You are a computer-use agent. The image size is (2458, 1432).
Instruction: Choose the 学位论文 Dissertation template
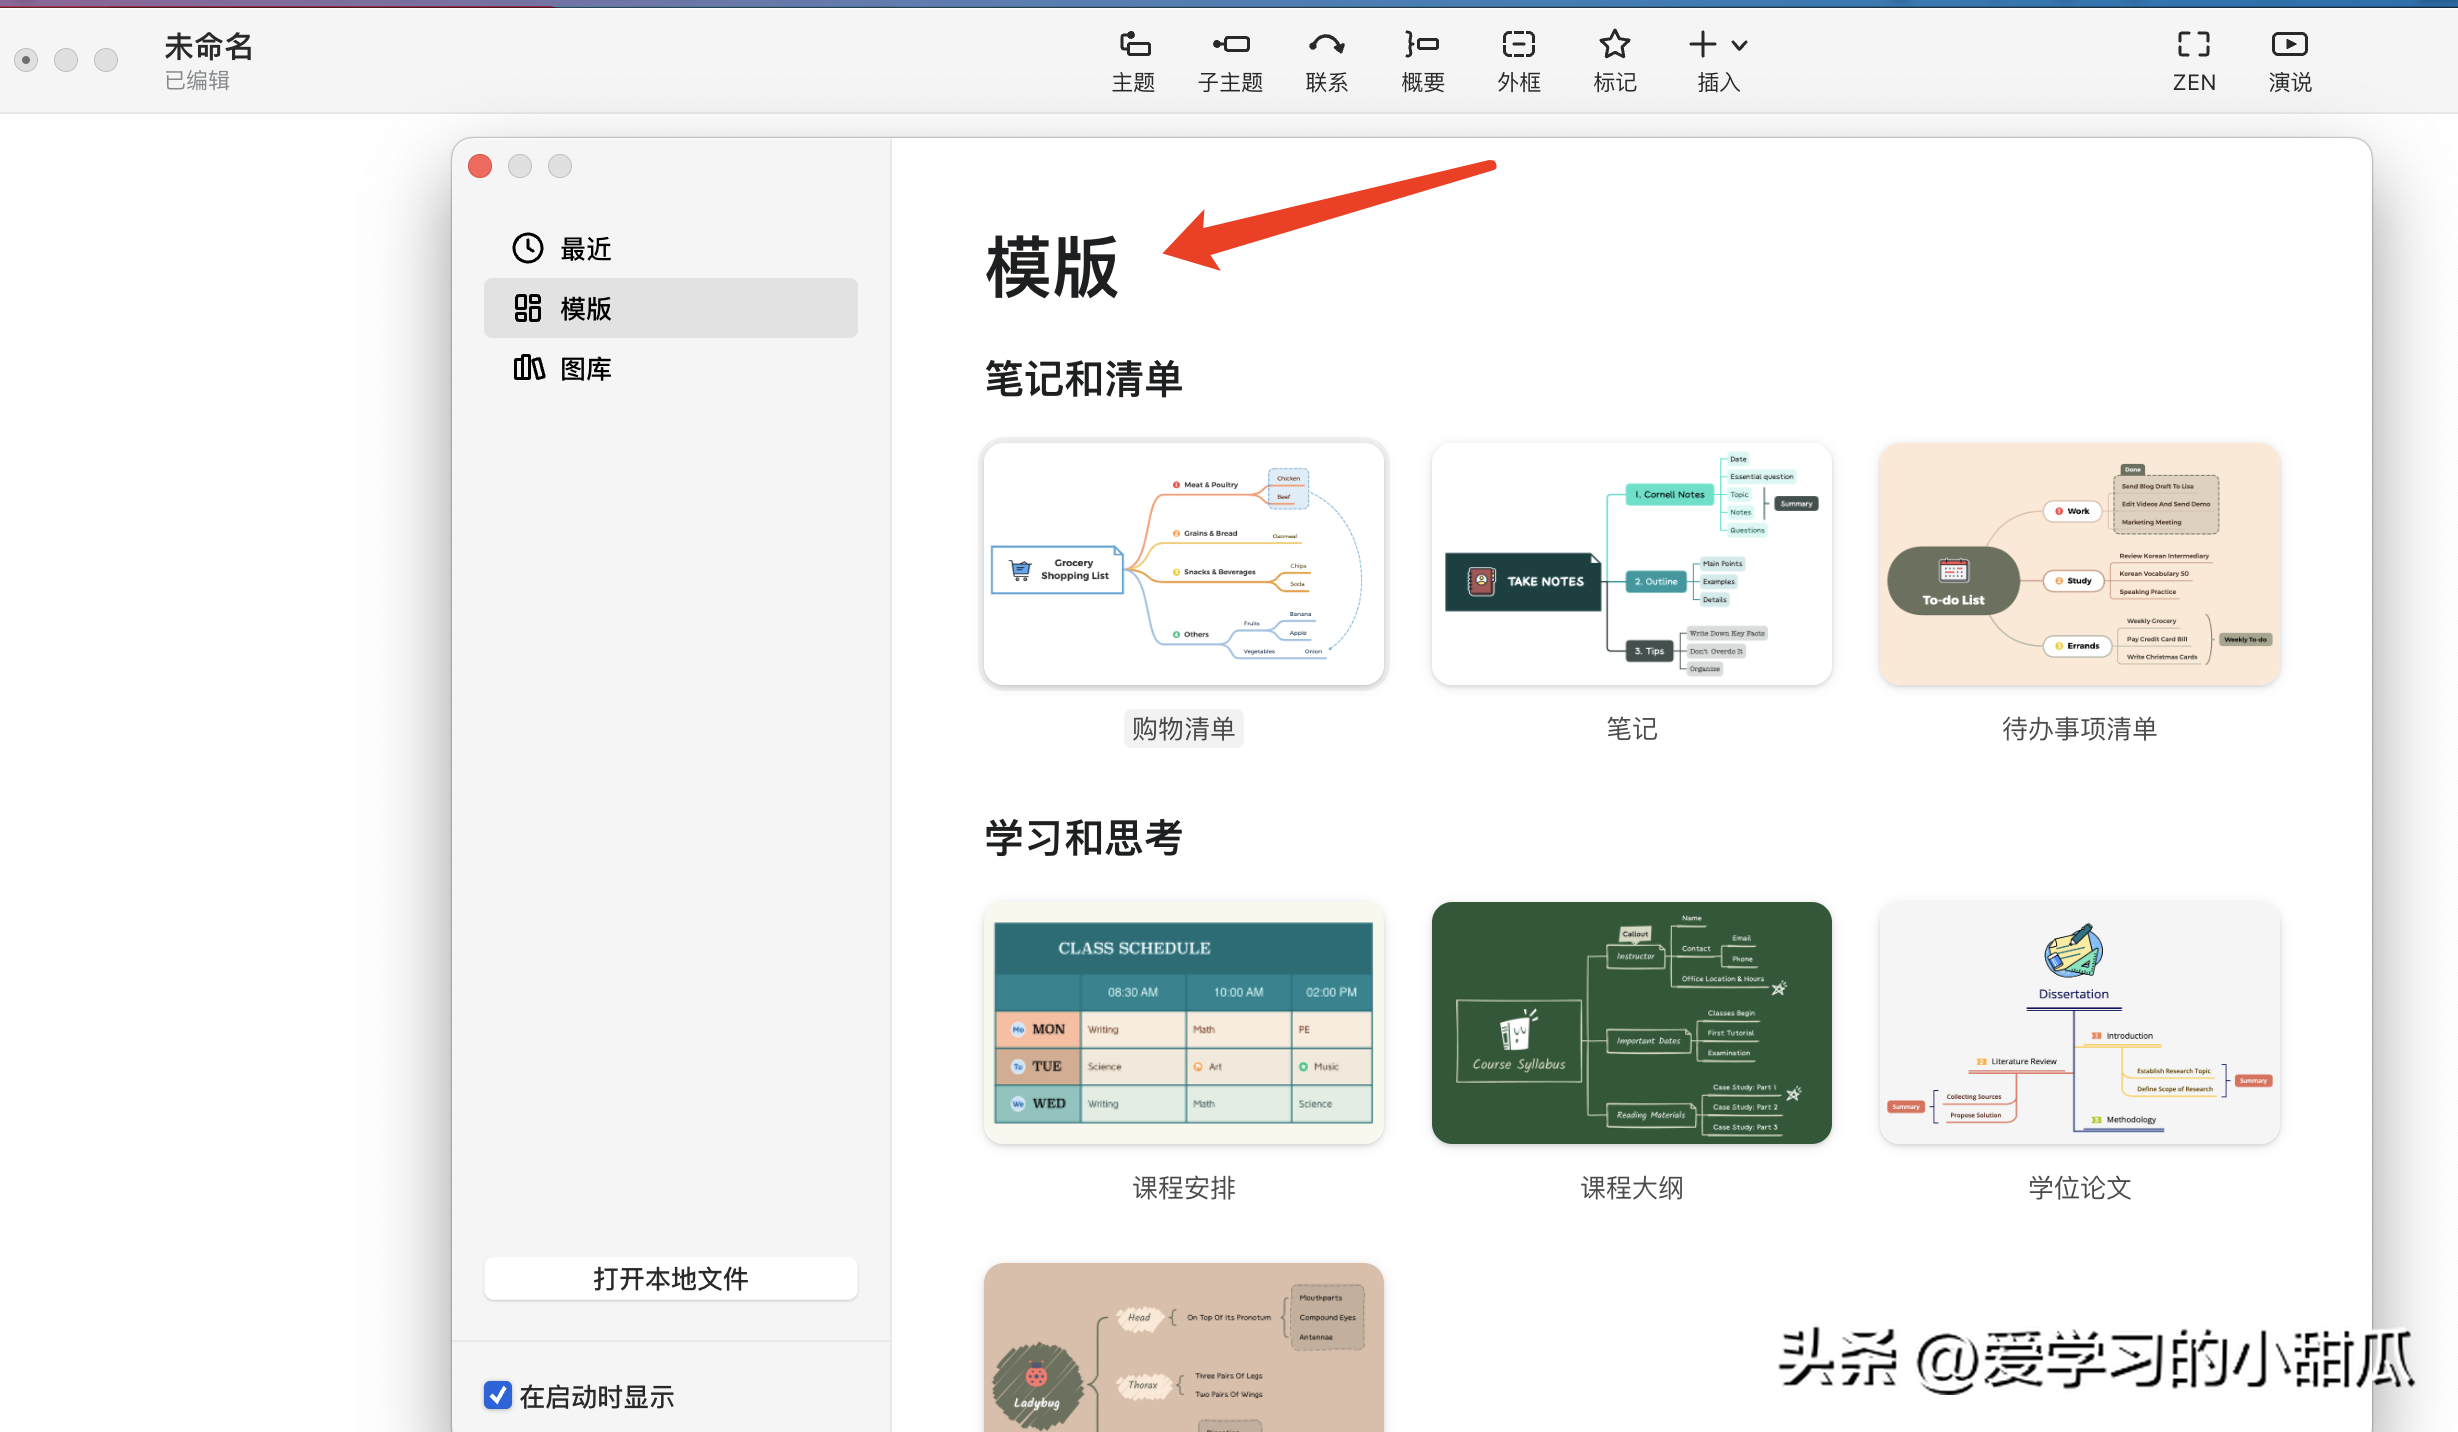tap(2080, 1023)
